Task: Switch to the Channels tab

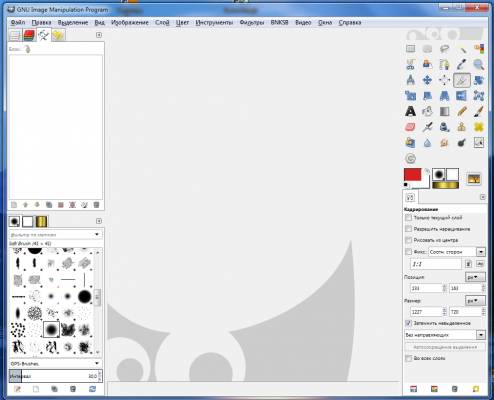Action: 29,35
